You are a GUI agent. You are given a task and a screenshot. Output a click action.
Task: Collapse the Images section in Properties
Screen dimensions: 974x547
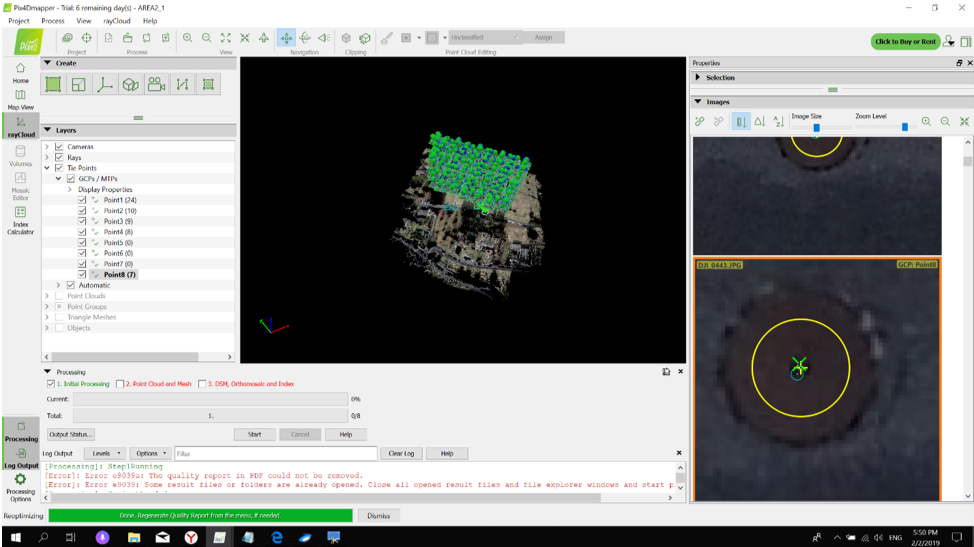tap(698, 102)
